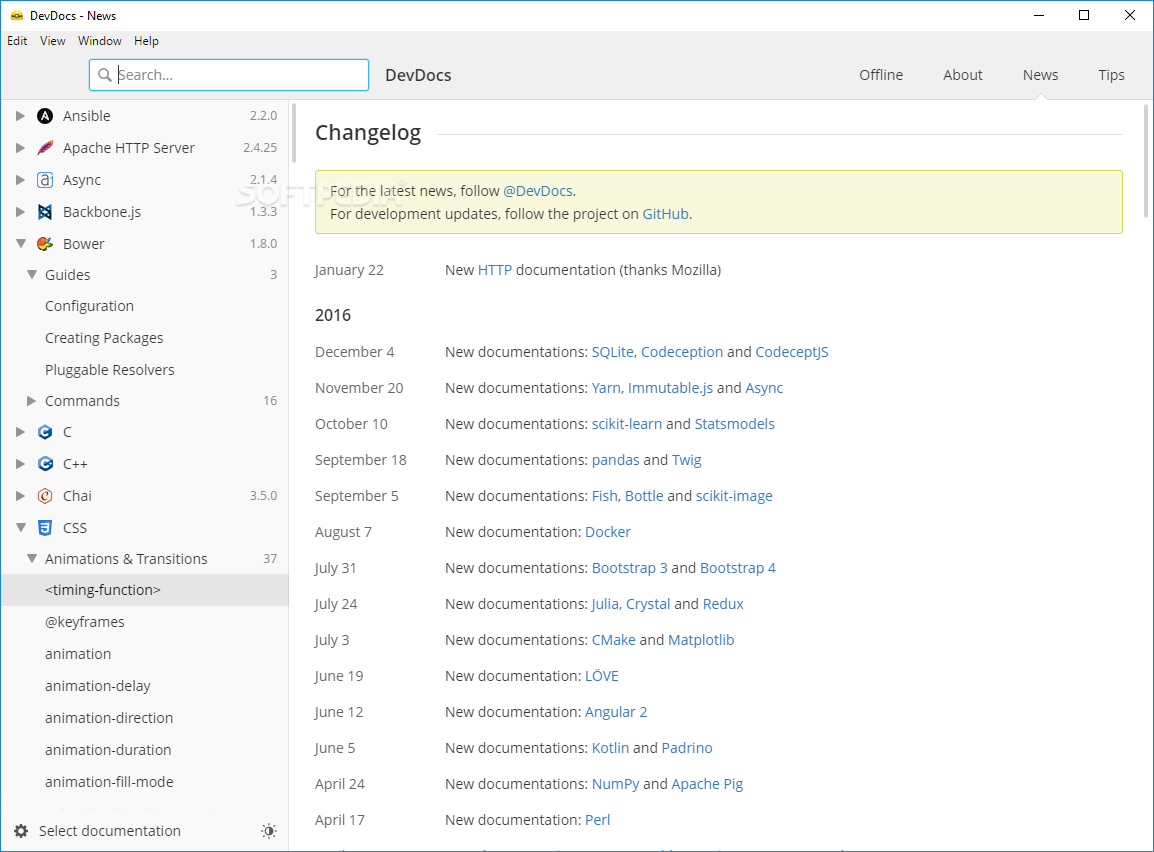Open the animation-fill-mode entry

[x=109, y=782]
